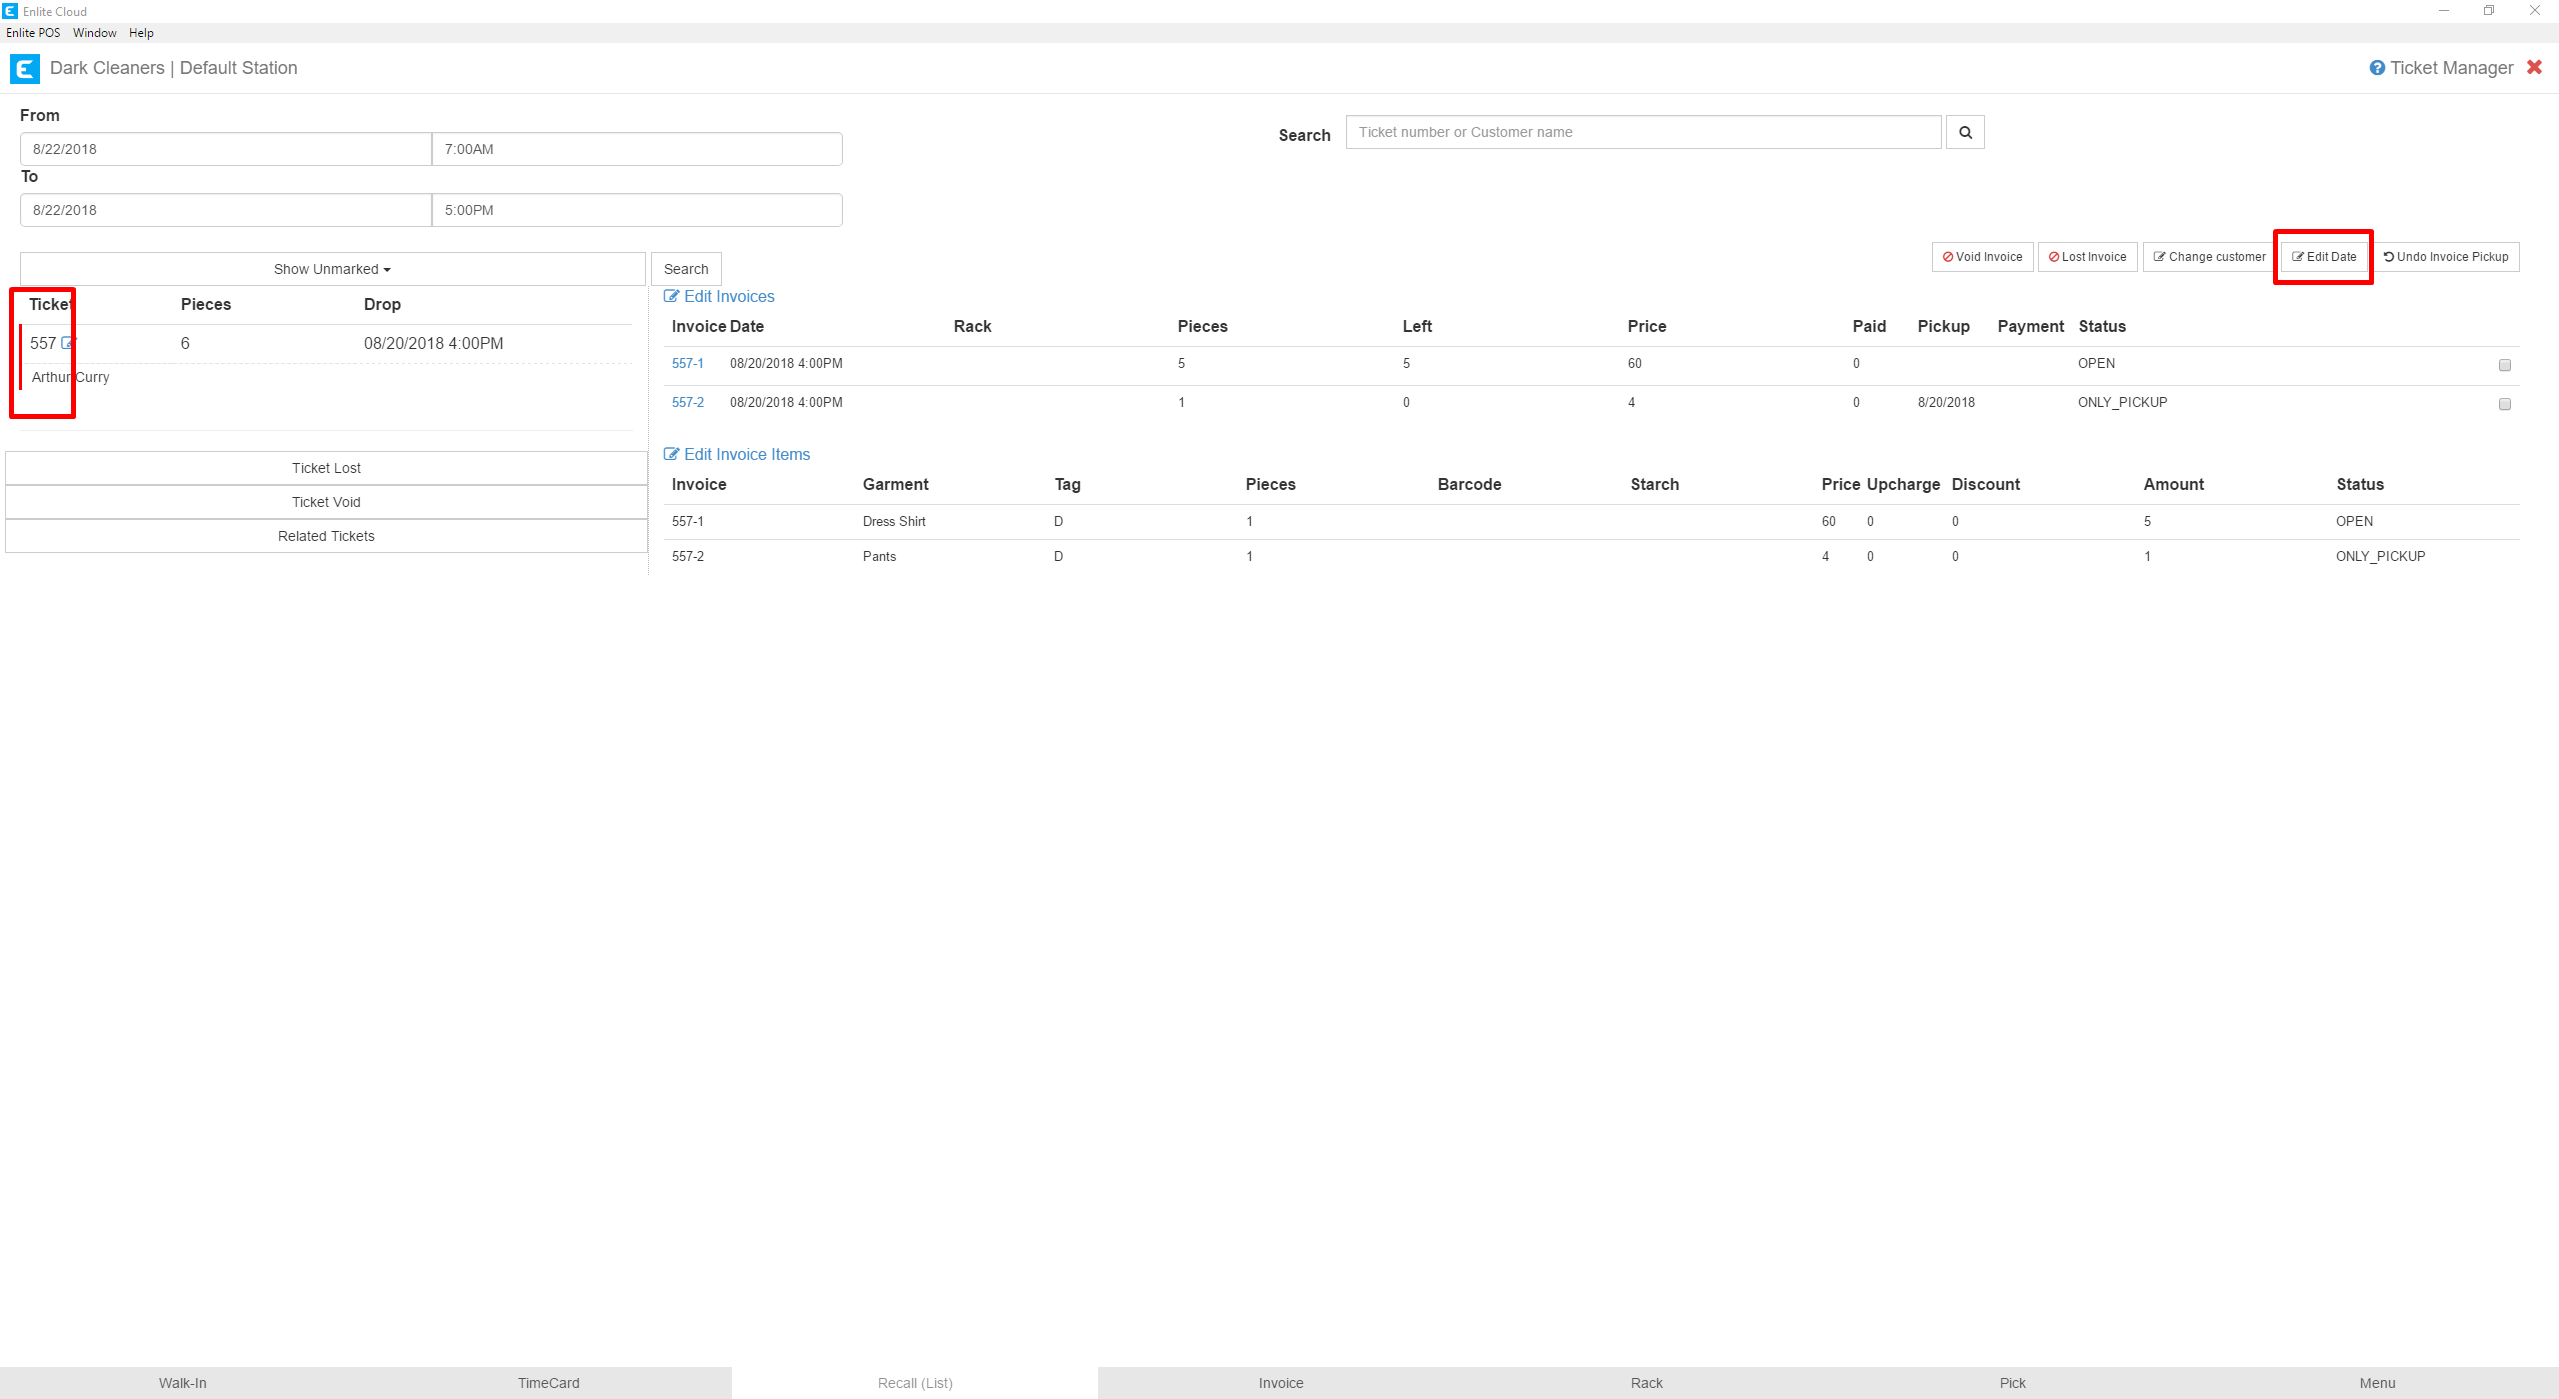The width and height of the screenshot is (2559, 1399).
Task: Check the checkbox for invoice 557-2
Action: [x=2504, y=404]
